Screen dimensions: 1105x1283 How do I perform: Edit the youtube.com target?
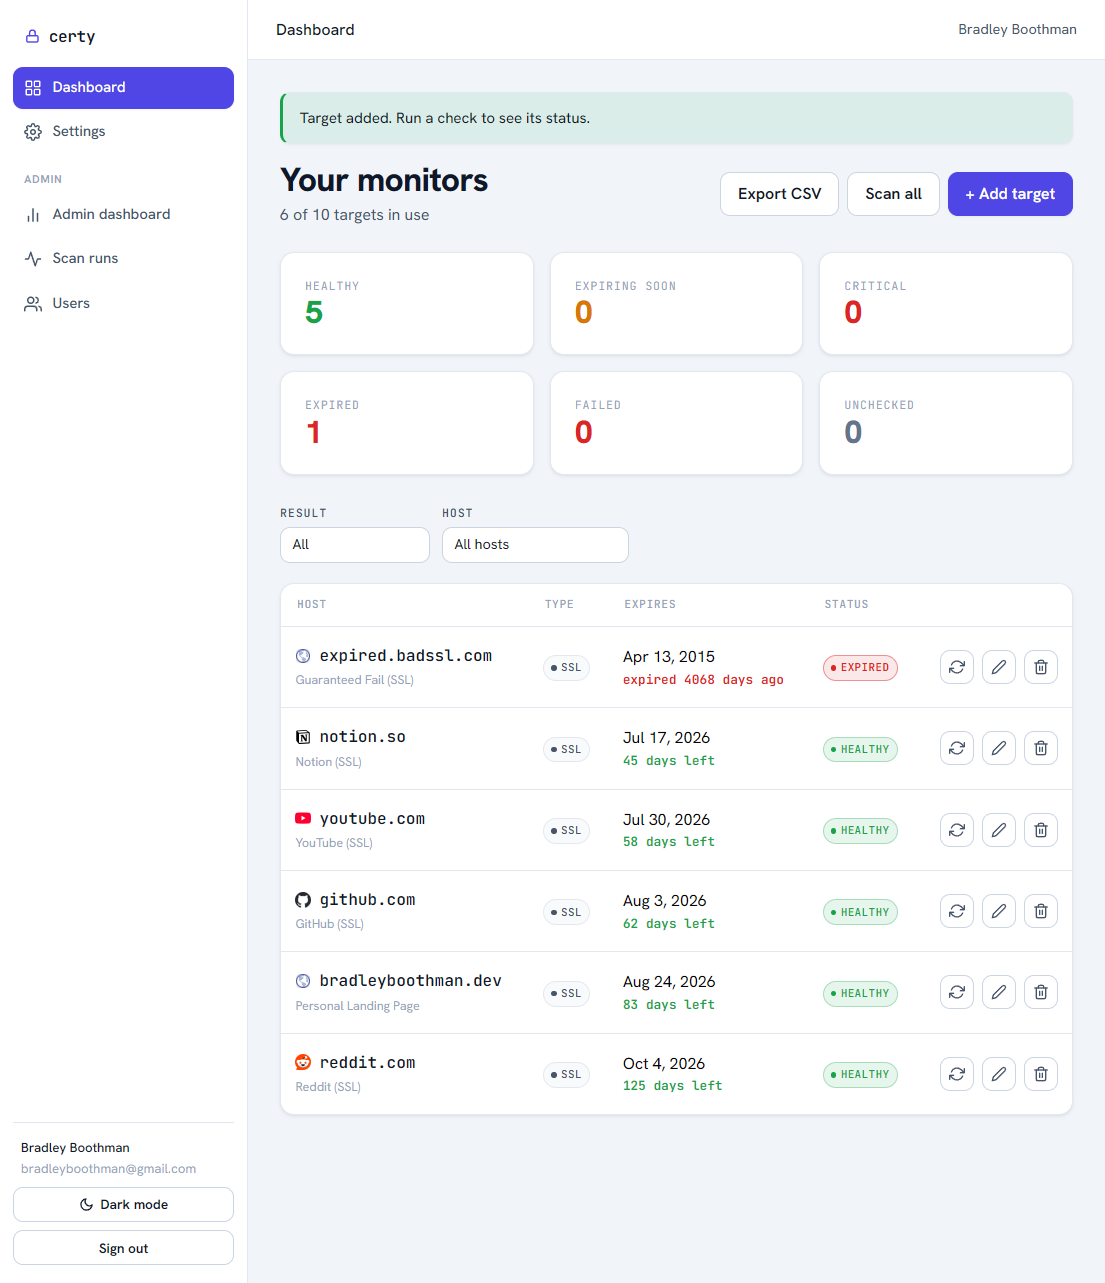tap(999, 830)
